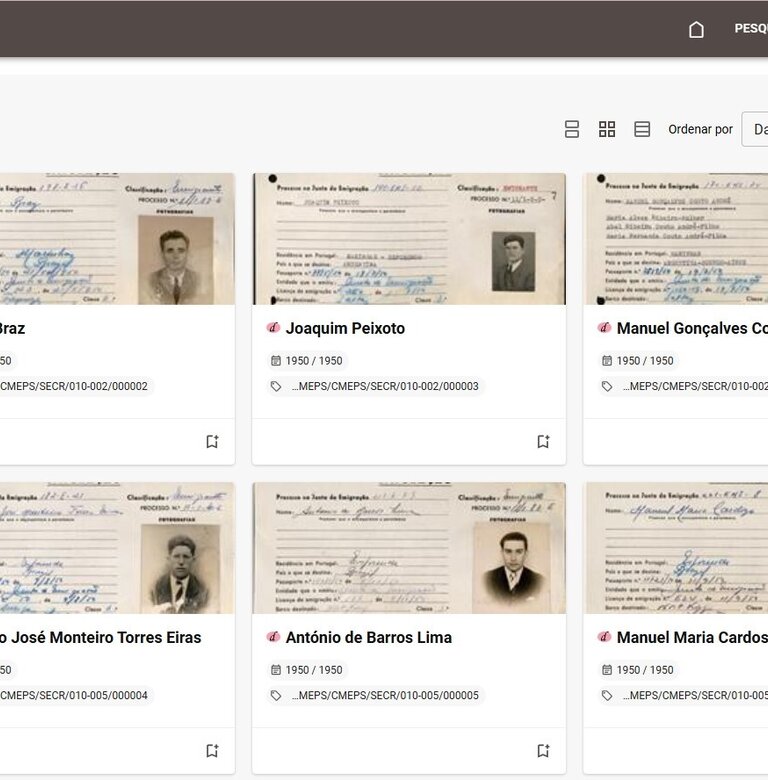The height and width of the screenshot is (780, 768).
Task: Open the PESQ menu item in header
Action: [750, 29]
